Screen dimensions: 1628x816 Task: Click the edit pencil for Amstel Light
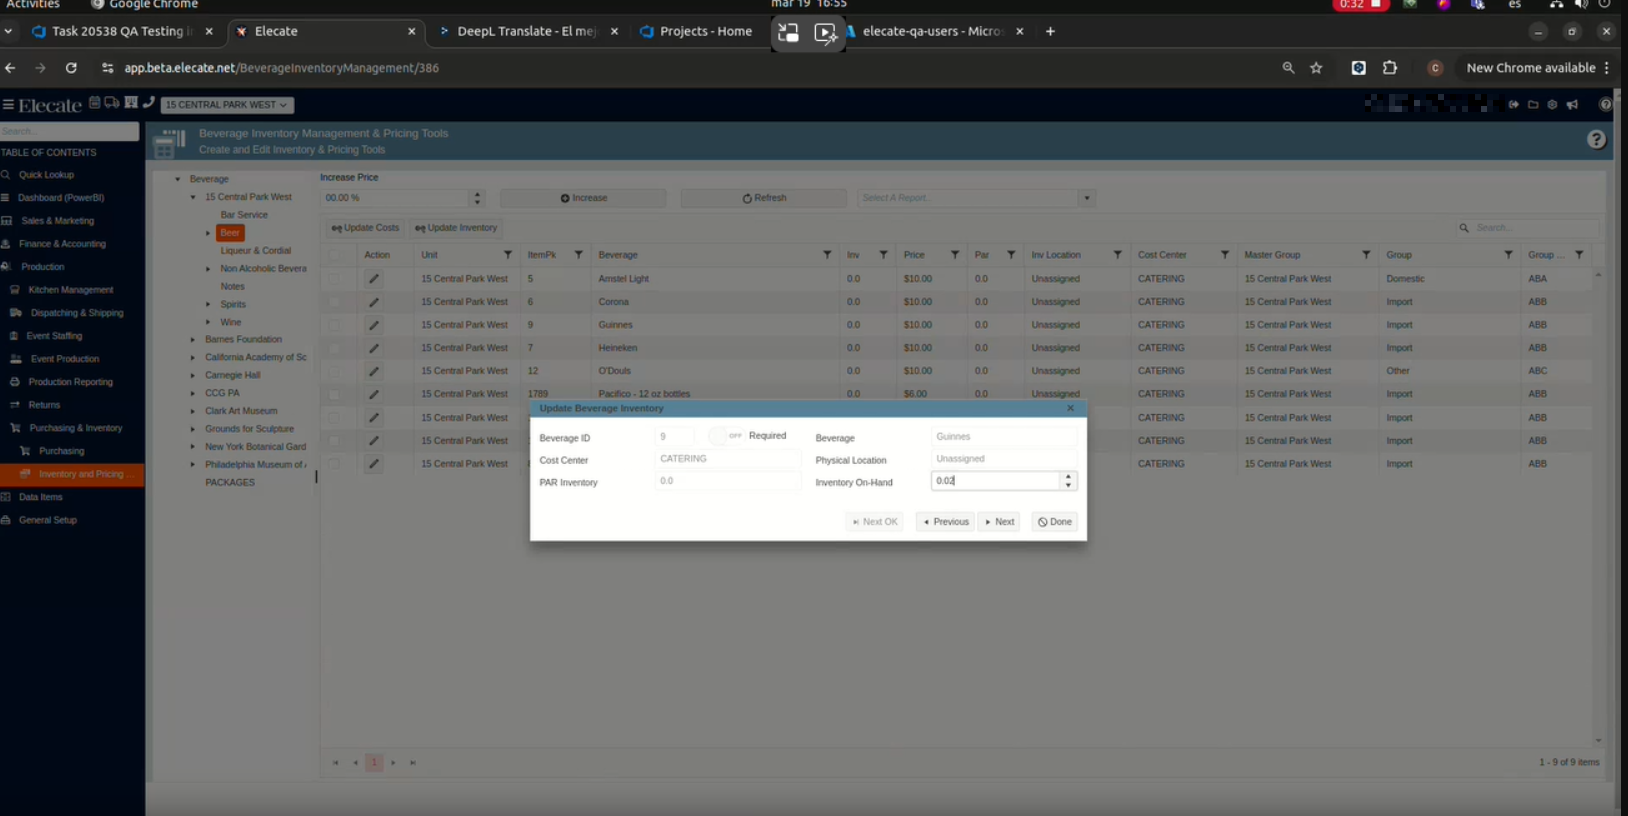coord(373,279)
